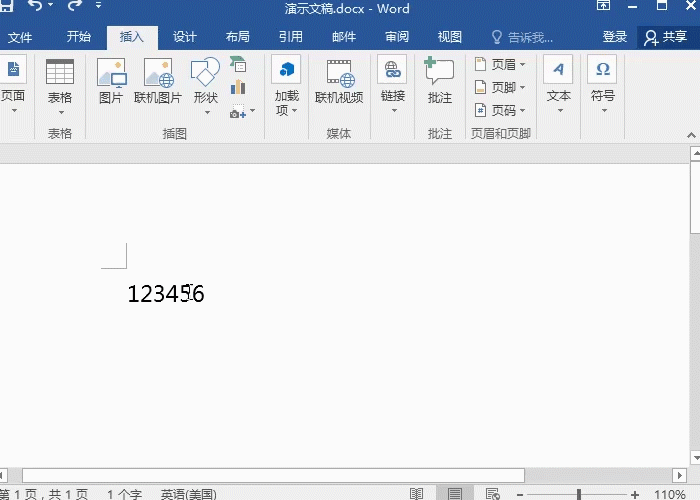Click the document text 123456
Screen dimensions: 700x500
pyautogui.click(x=166, y=294)
